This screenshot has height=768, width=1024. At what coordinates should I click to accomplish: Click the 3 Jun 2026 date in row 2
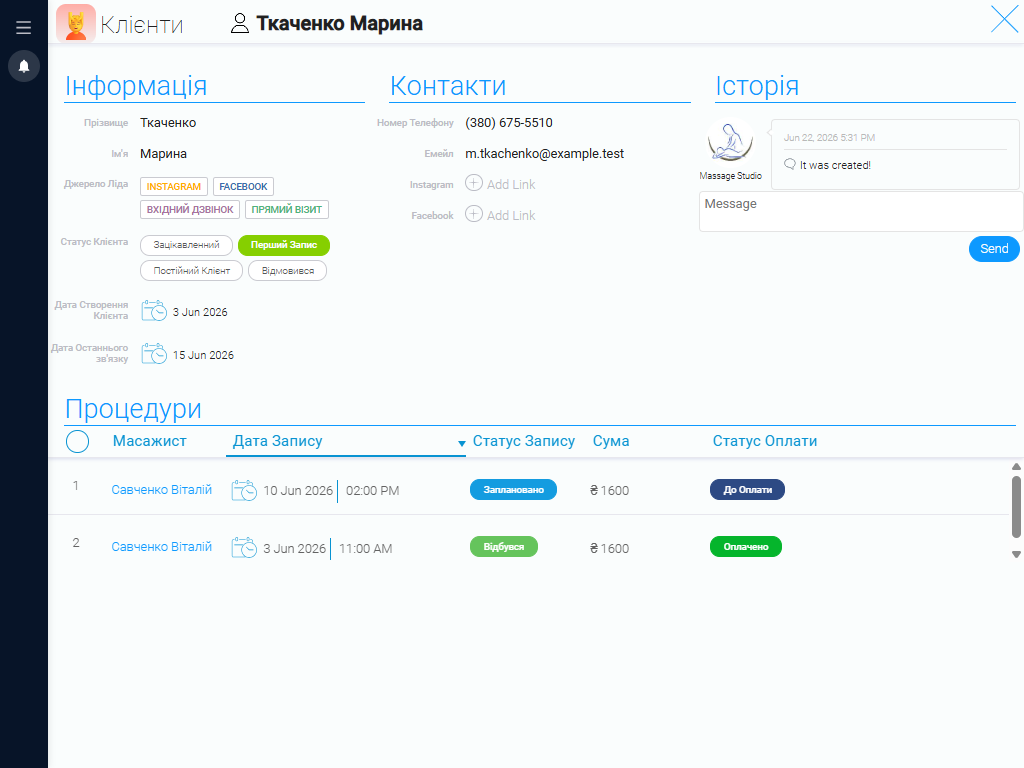(x=295, y=549)
